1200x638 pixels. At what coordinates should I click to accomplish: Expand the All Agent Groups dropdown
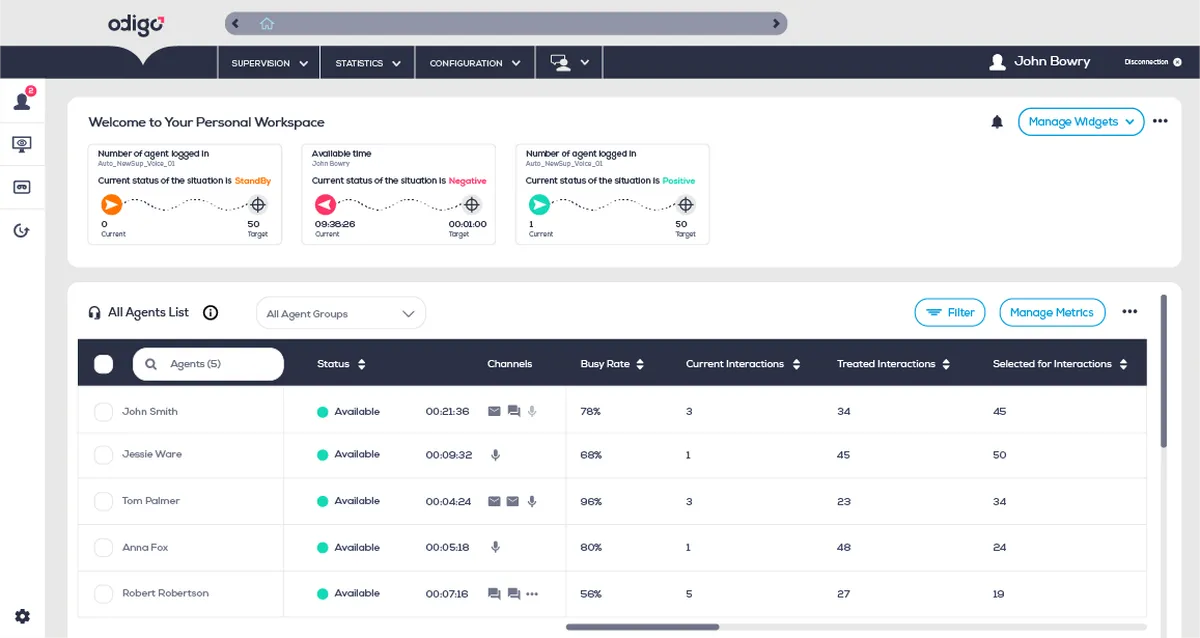coord(340,314)
